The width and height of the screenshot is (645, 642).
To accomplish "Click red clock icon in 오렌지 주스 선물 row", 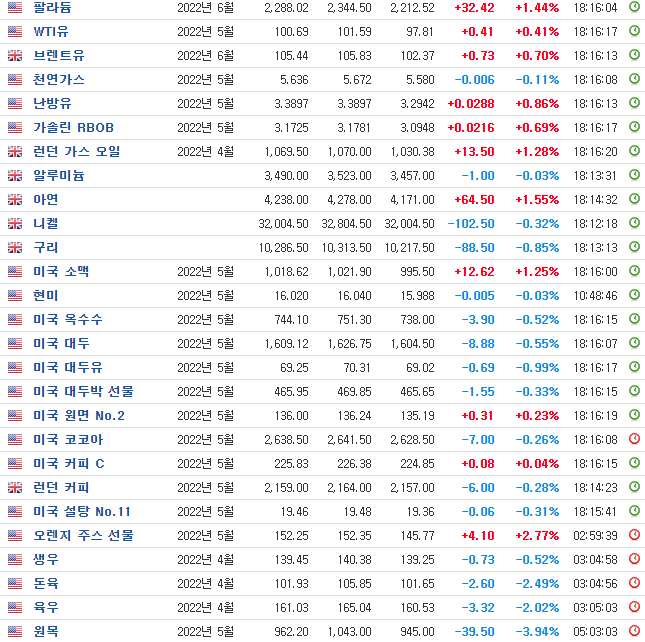I will 635,534.
